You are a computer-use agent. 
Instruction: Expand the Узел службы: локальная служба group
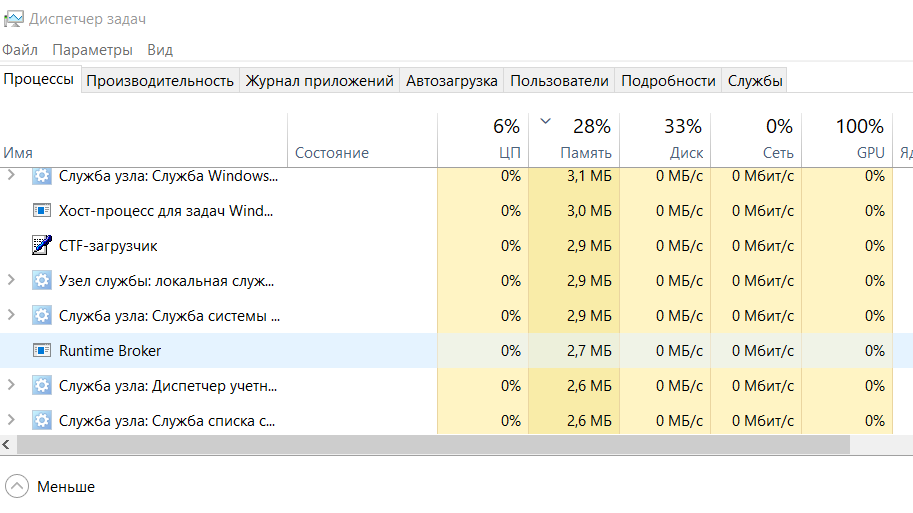(x=12, y=281)
